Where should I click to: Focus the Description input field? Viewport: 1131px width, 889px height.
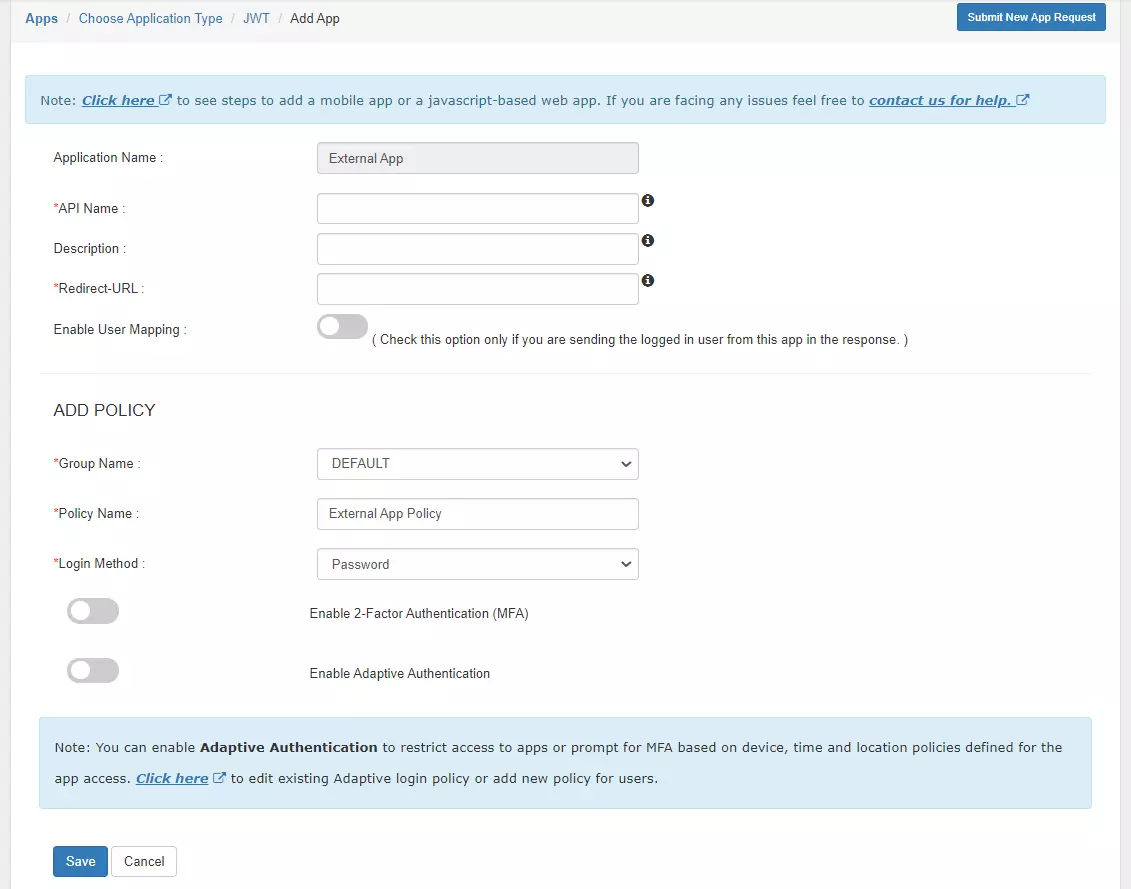(x=478, y=249)
